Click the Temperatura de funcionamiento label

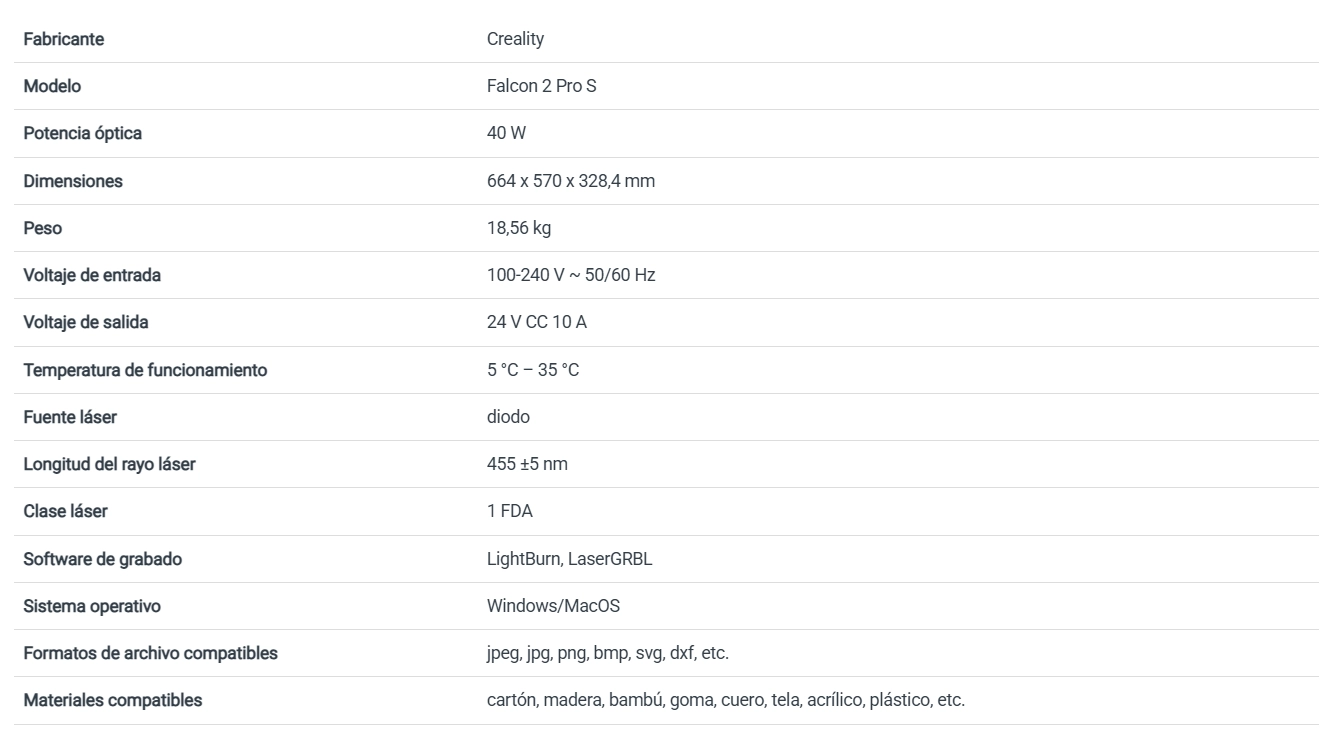[x=146, y=370]
